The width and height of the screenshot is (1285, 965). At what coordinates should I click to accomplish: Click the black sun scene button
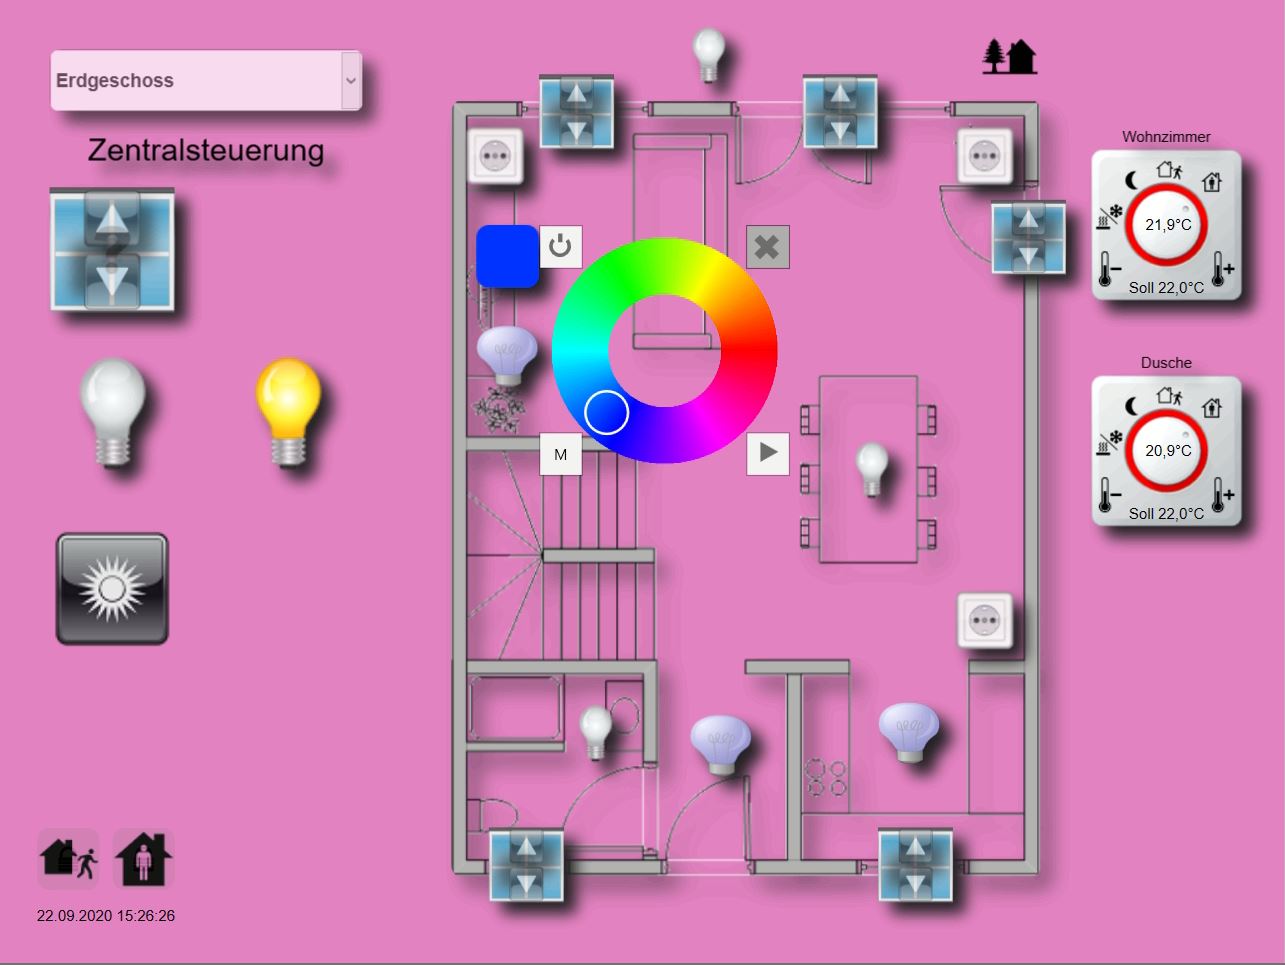point(112,589)
